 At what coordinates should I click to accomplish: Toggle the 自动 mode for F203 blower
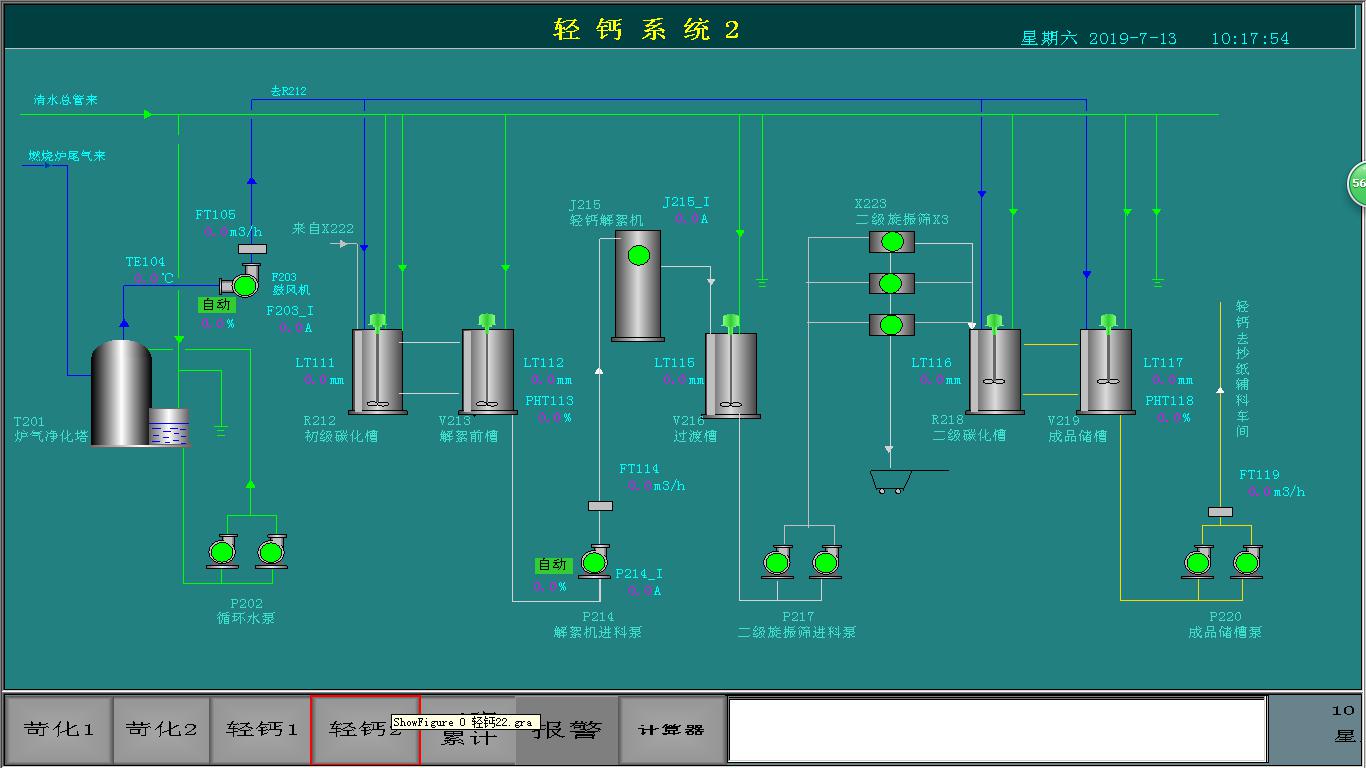[x=216, y=304]
